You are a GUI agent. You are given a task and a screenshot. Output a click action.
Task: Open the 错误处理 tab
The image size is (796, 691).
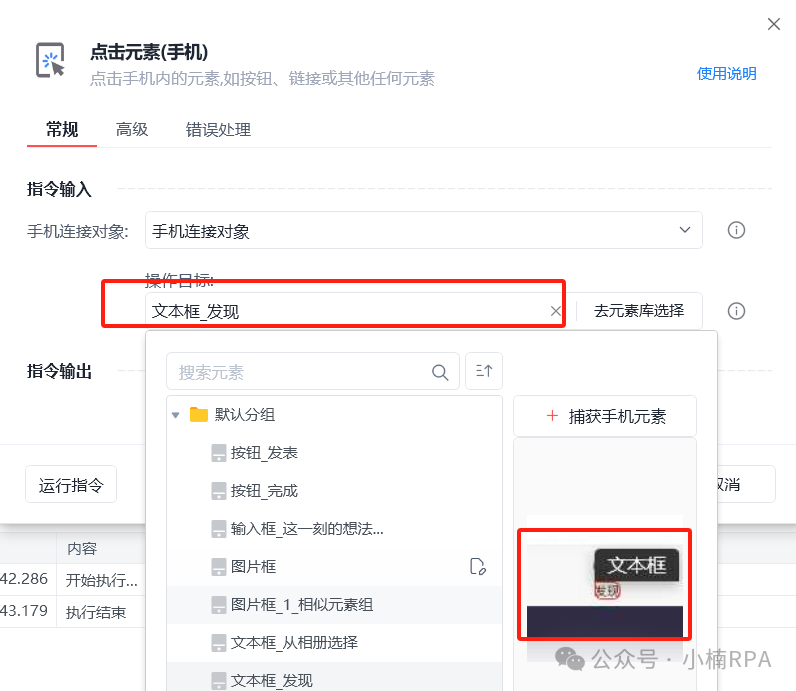pyautogui.click(x=218, y=129)
